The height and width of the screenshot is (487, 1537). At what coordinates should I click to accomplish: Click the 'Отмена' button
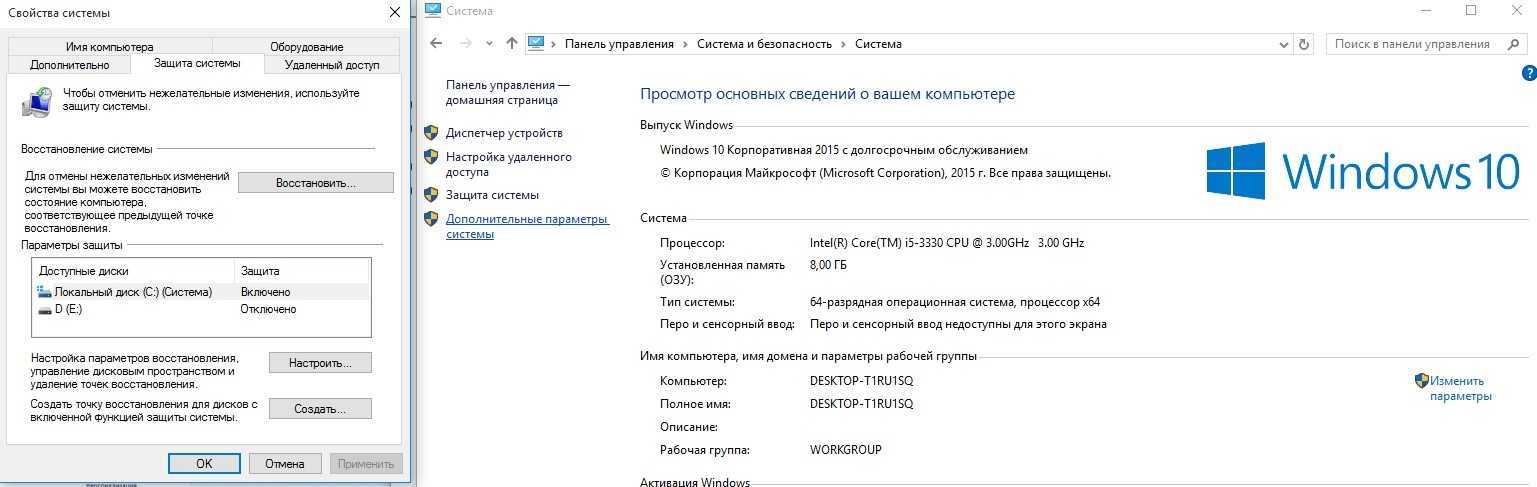(284, 463)
